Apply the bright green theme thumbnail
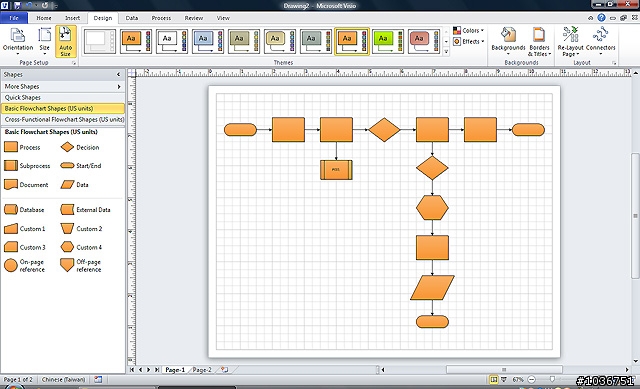This screenshot has width=640, height=389. (387, 41)
